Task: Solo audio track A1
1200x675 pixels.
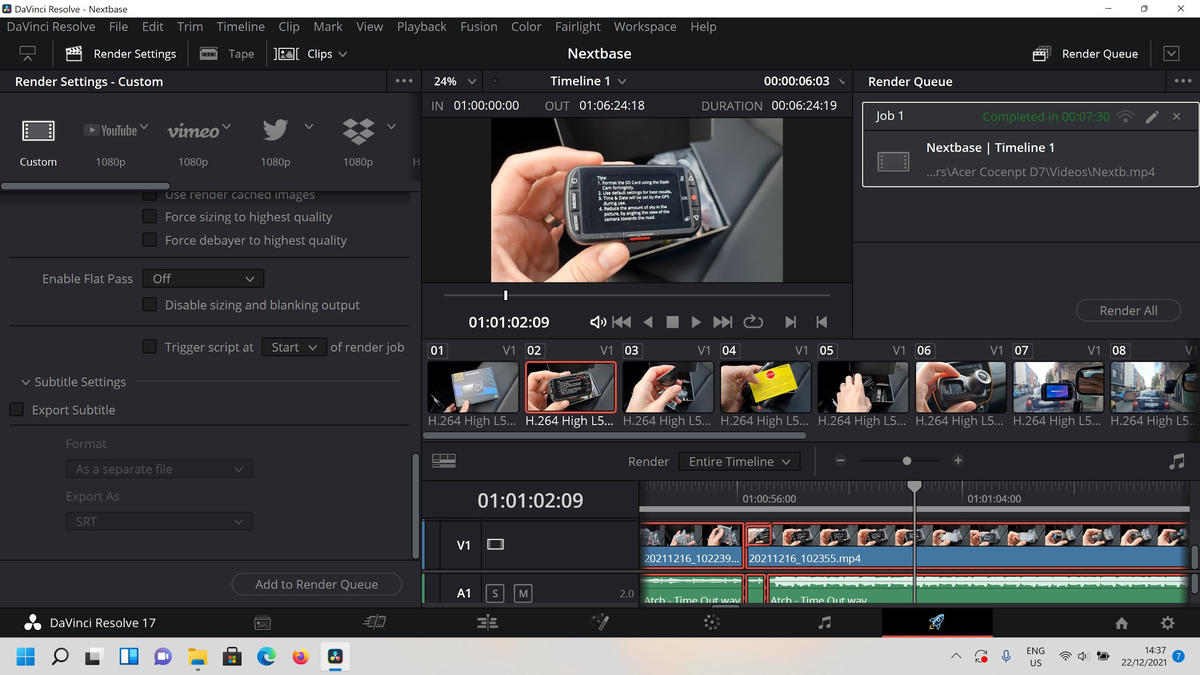Action: [x=494, y=593]
